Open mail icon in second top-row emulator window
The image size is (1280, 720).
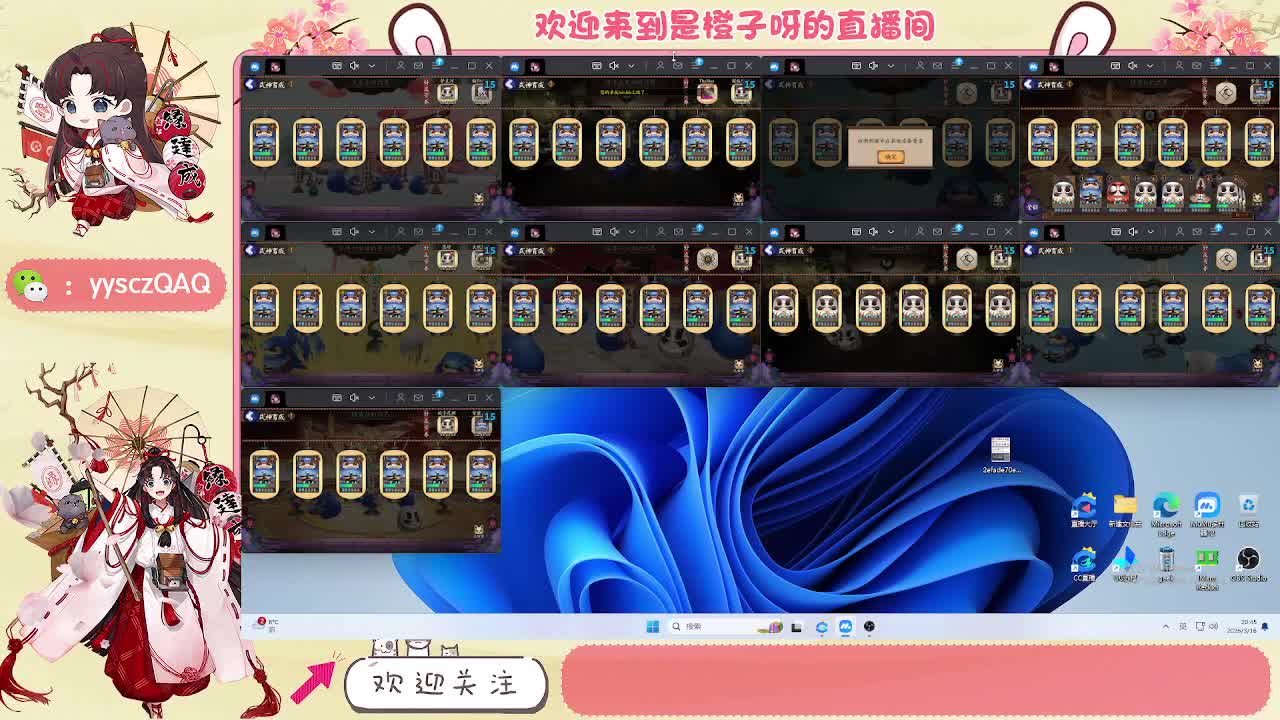[x=678, y=66]
